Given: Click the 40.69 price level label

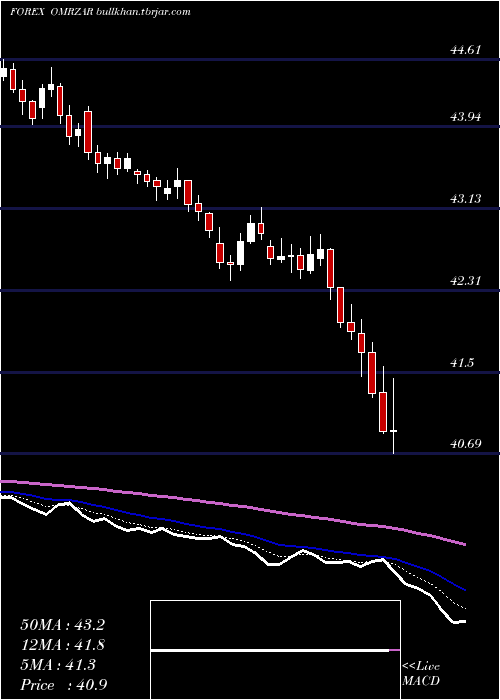Looking at the screenshot, I should point(466,444).
